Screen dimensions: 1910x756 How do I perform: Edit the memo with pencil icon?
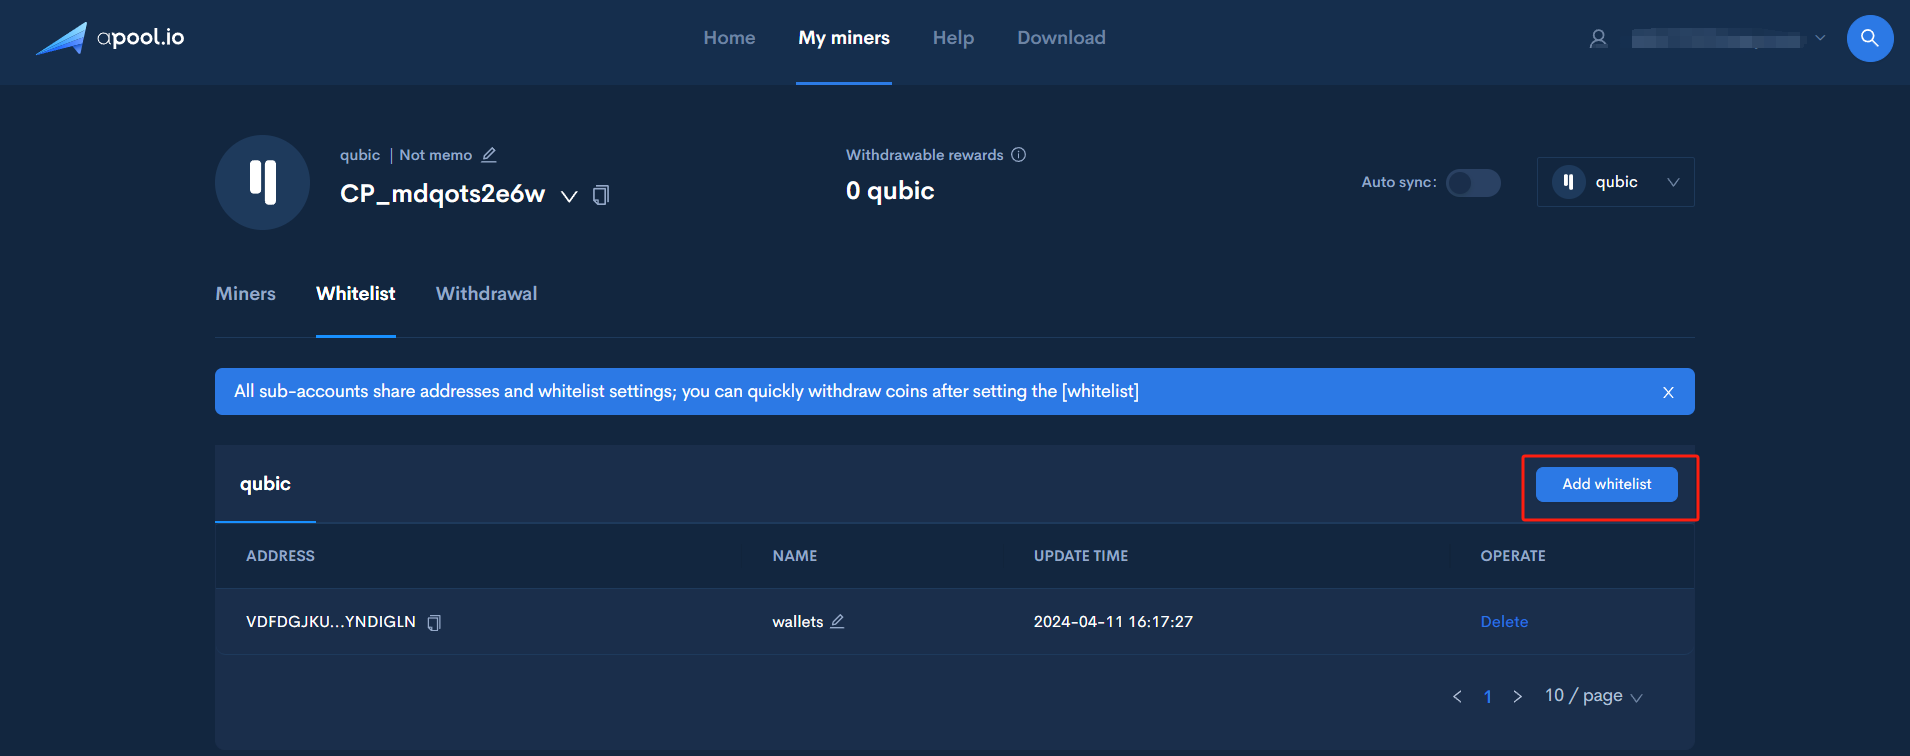pos(489,155)
